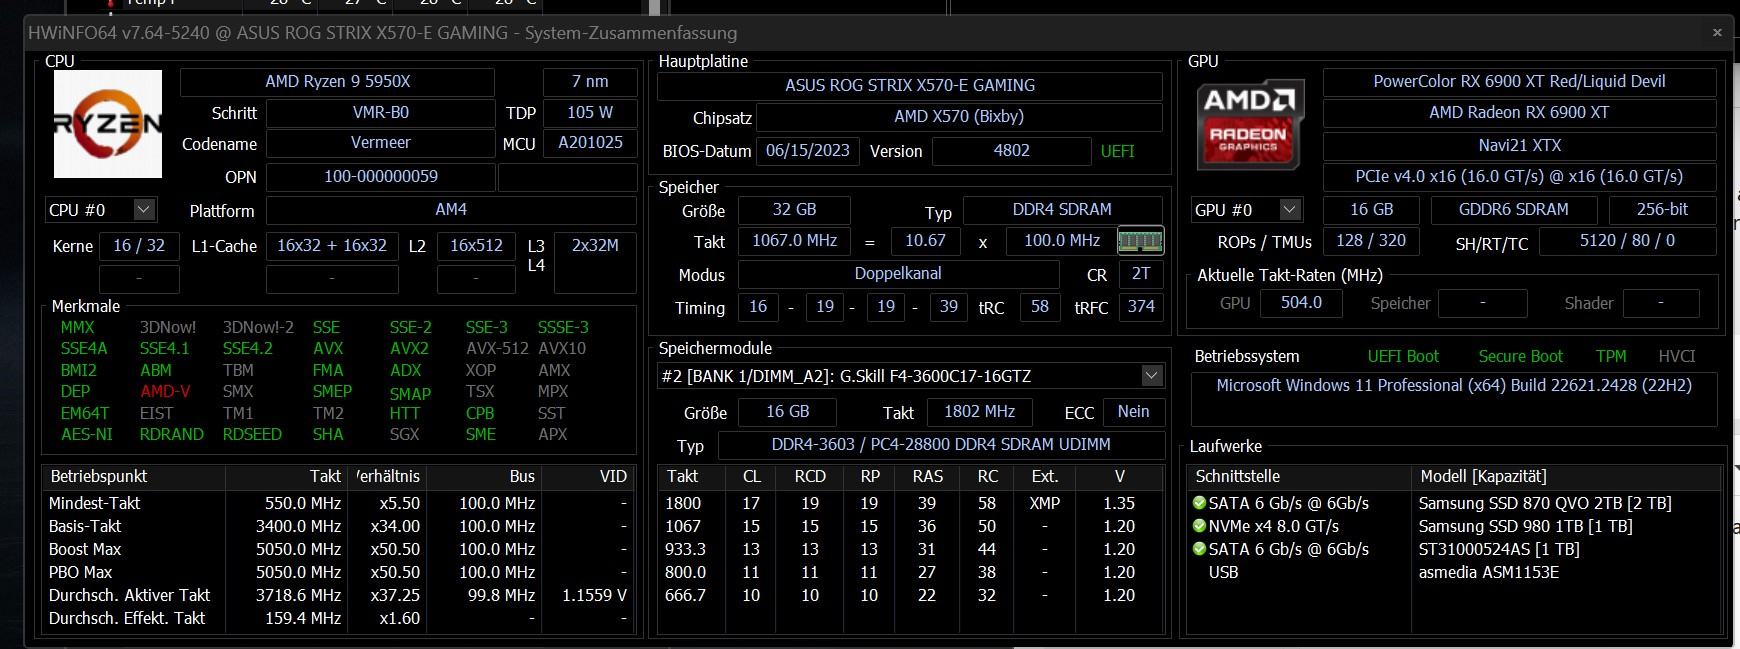Click the Basis-Takt 3400.0 MHz row
Screen dimensions: 1740x649
coord(338,526)
